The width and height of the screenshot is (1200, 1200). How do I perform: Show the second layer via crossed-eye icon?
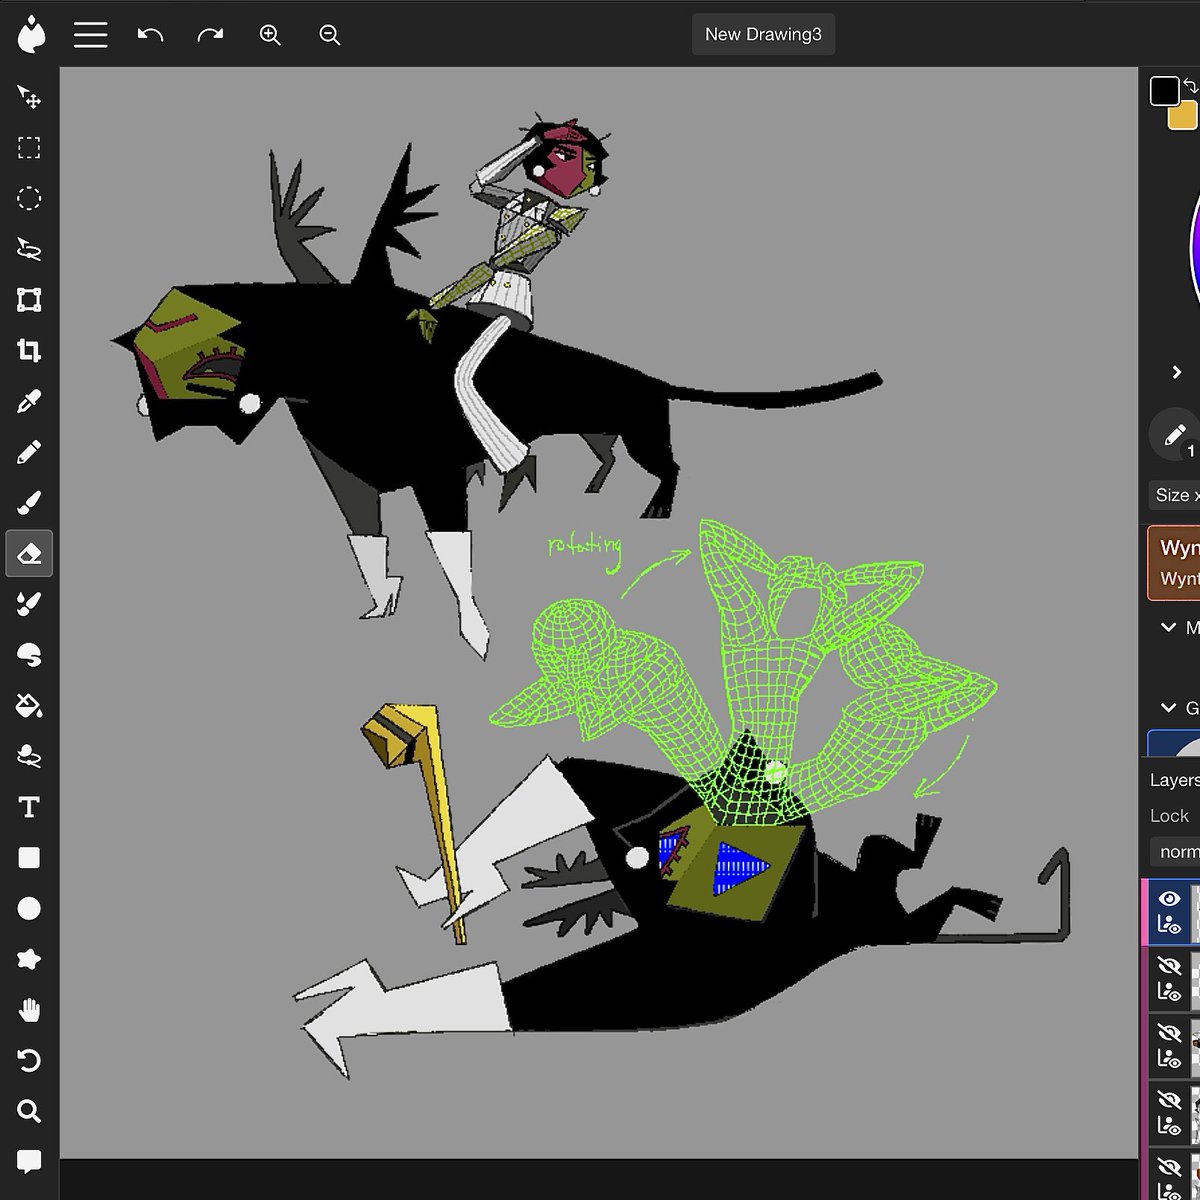coord(1169,966)
